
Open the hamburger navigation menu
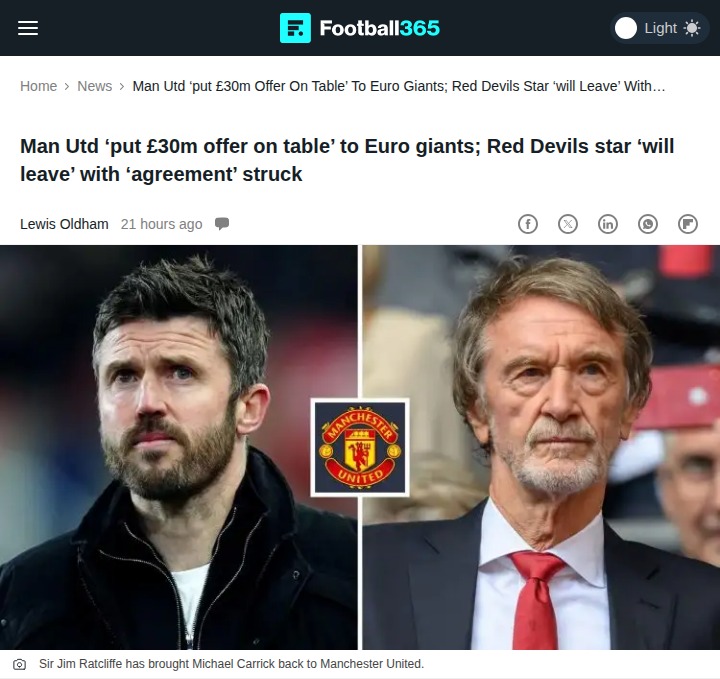(x=28, y=28)
